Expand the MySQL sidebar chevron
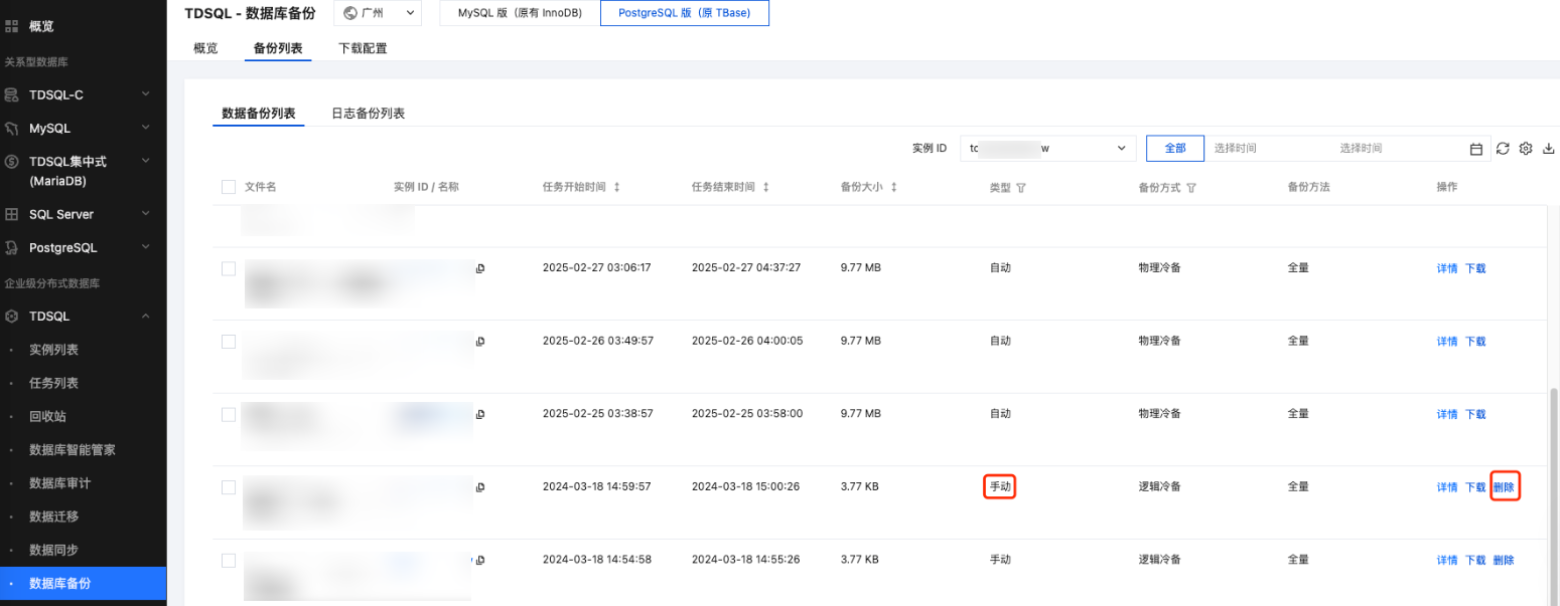 [146, 128]
